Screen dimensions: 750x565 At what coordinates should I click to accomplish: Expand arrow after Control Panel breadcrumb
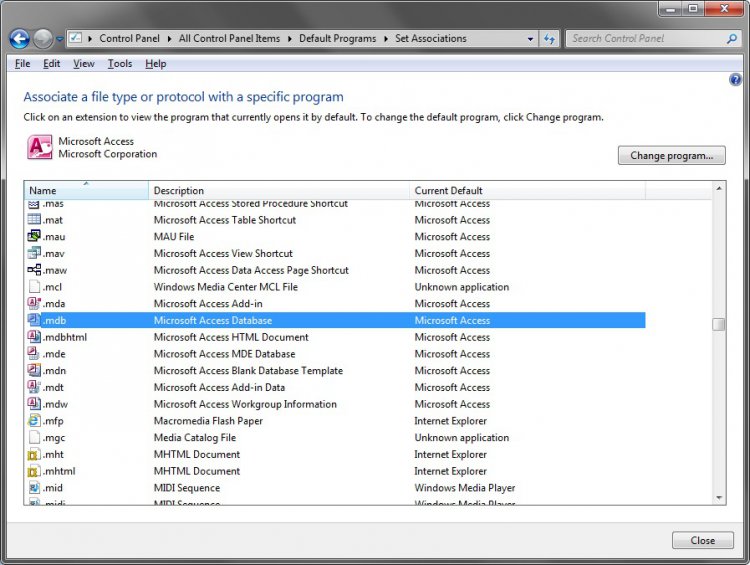pyautogui.click(x=169, y=39)
